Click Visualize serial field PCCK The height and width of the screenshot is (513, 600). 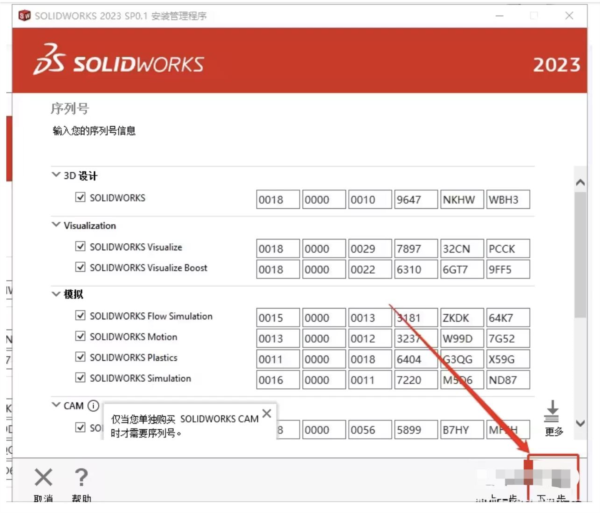click(x=508, y=249)
